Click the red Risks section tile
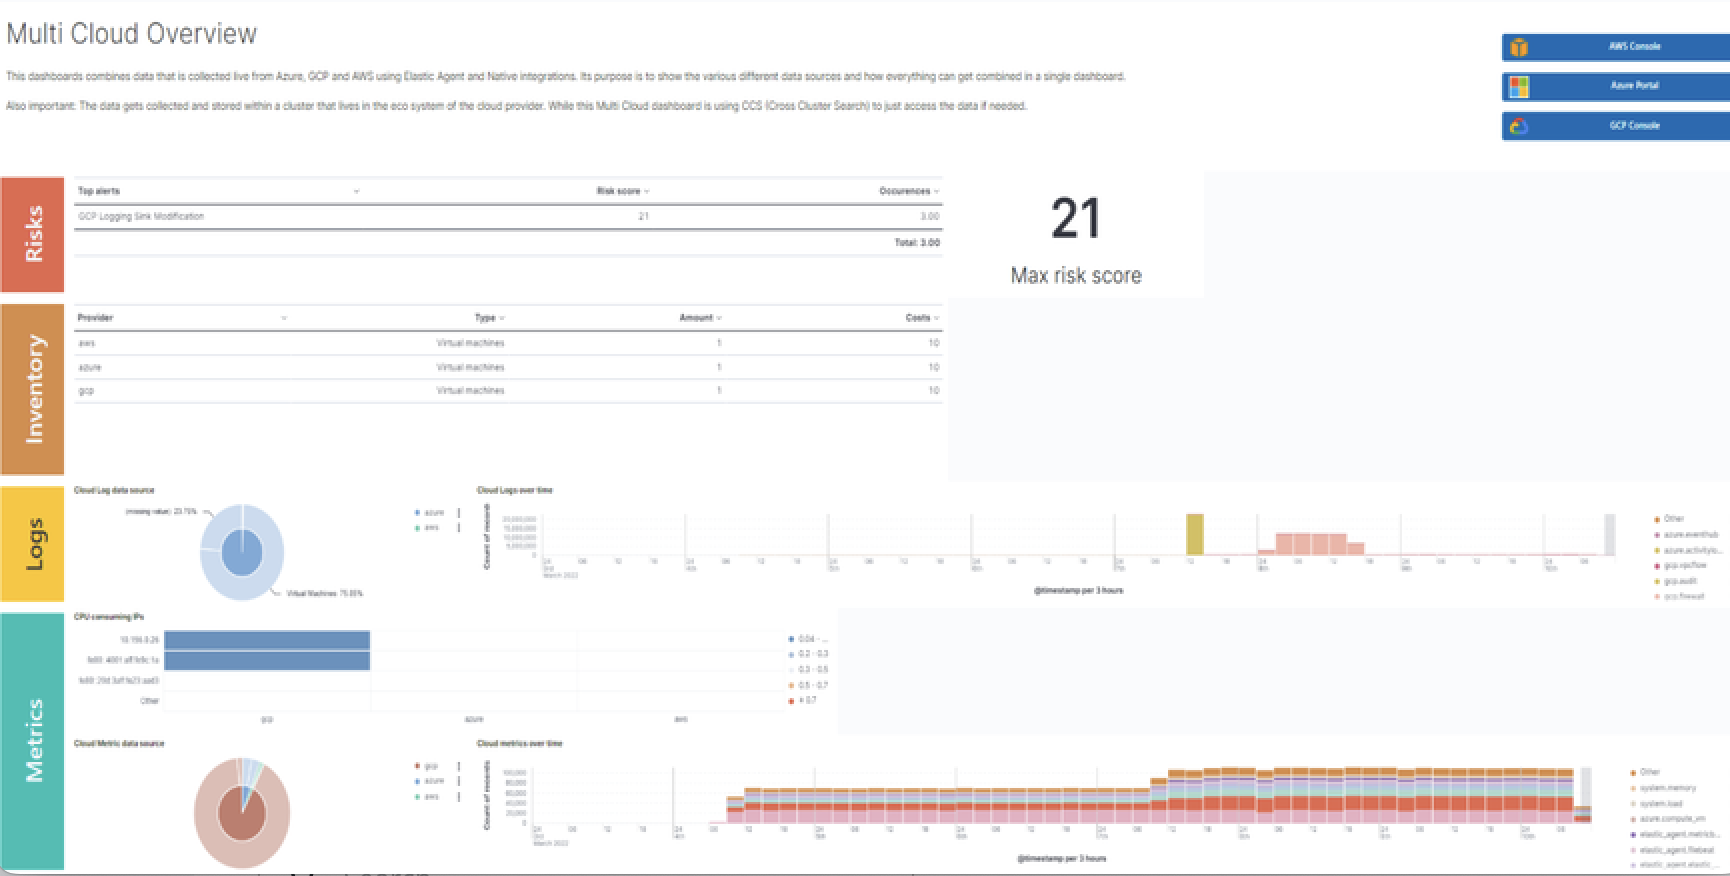The image size is (1730, 876). 33,234
